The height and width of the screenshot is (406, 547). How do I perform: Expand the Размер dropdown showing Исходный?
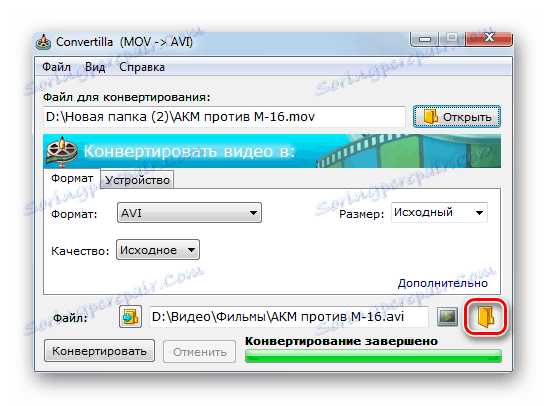pyautogui.click(x=439, y=212)
